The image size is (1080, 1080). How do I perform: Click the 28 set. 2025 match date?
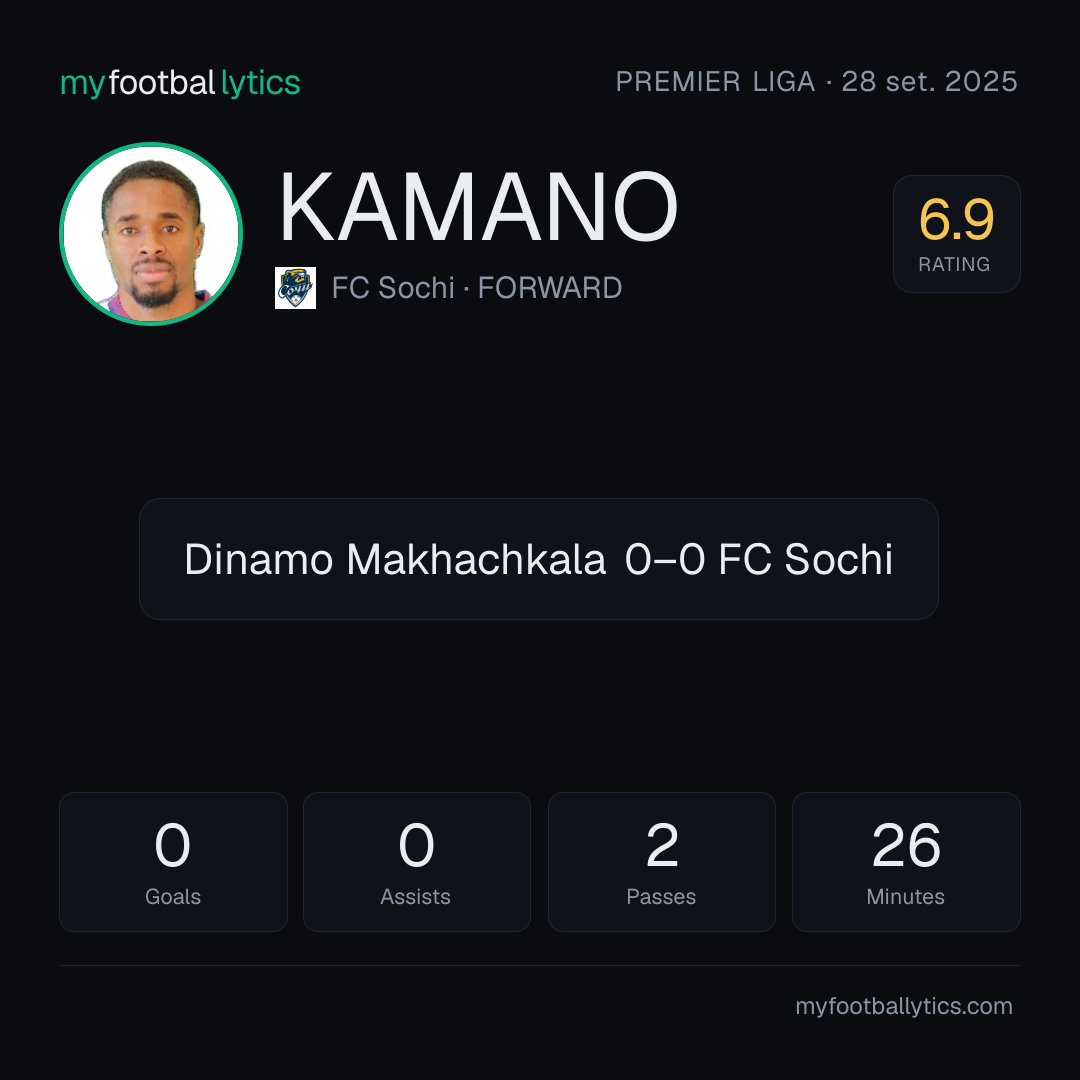929,81
